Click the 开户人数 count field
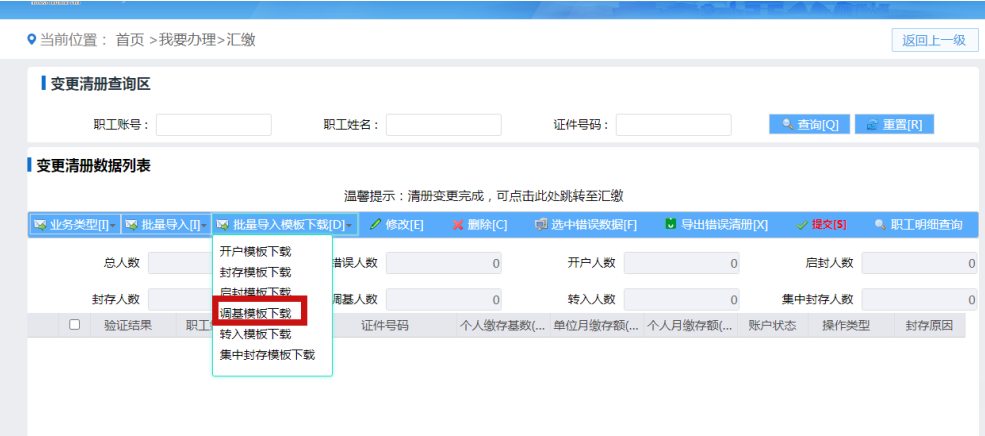 pyautogui.click(x=681, y=263)
